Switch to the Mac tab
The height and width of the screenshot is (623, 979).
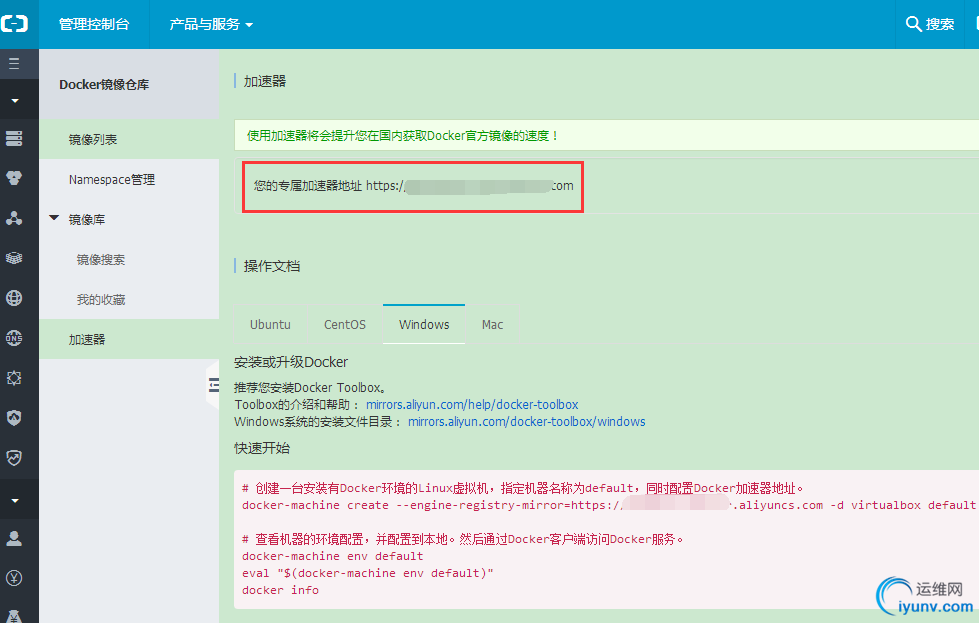click(493, 325)
